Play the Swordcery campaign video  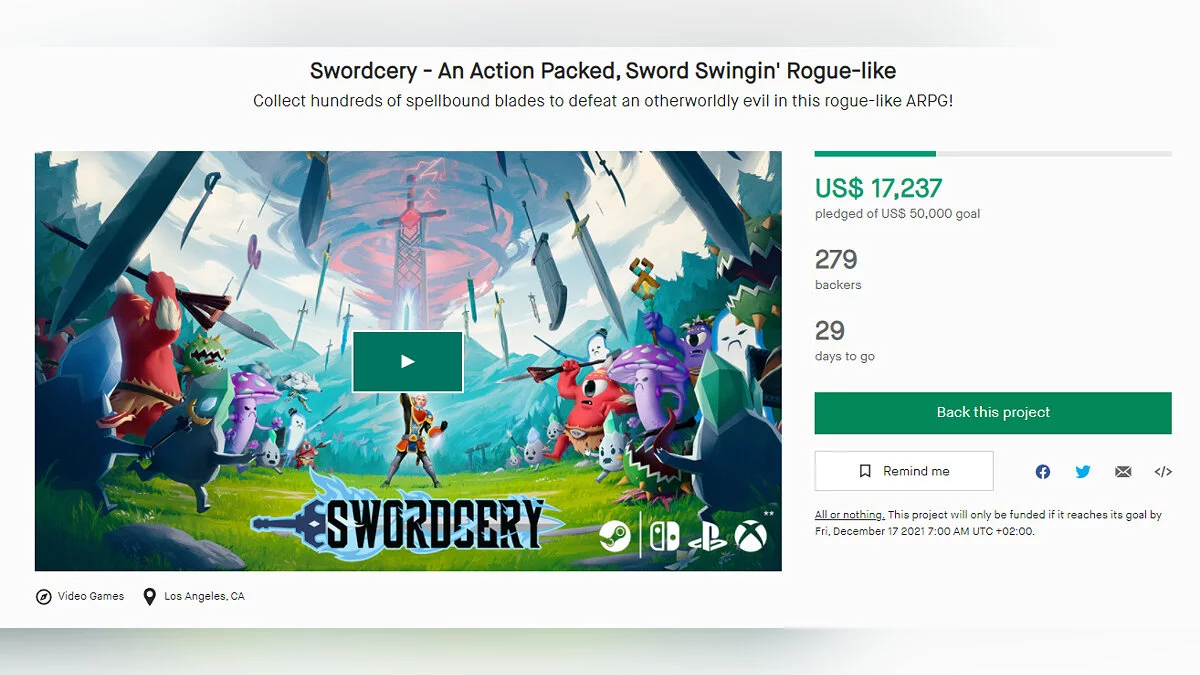click(x=407, y=361)
